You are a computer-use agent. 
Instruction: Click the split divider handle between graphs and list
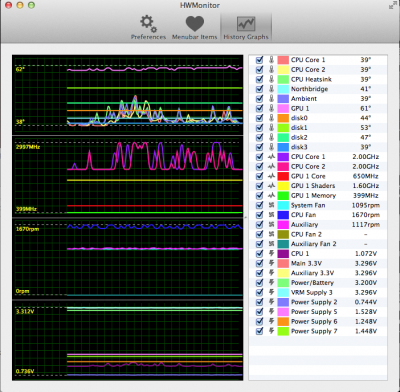[246, 217]
